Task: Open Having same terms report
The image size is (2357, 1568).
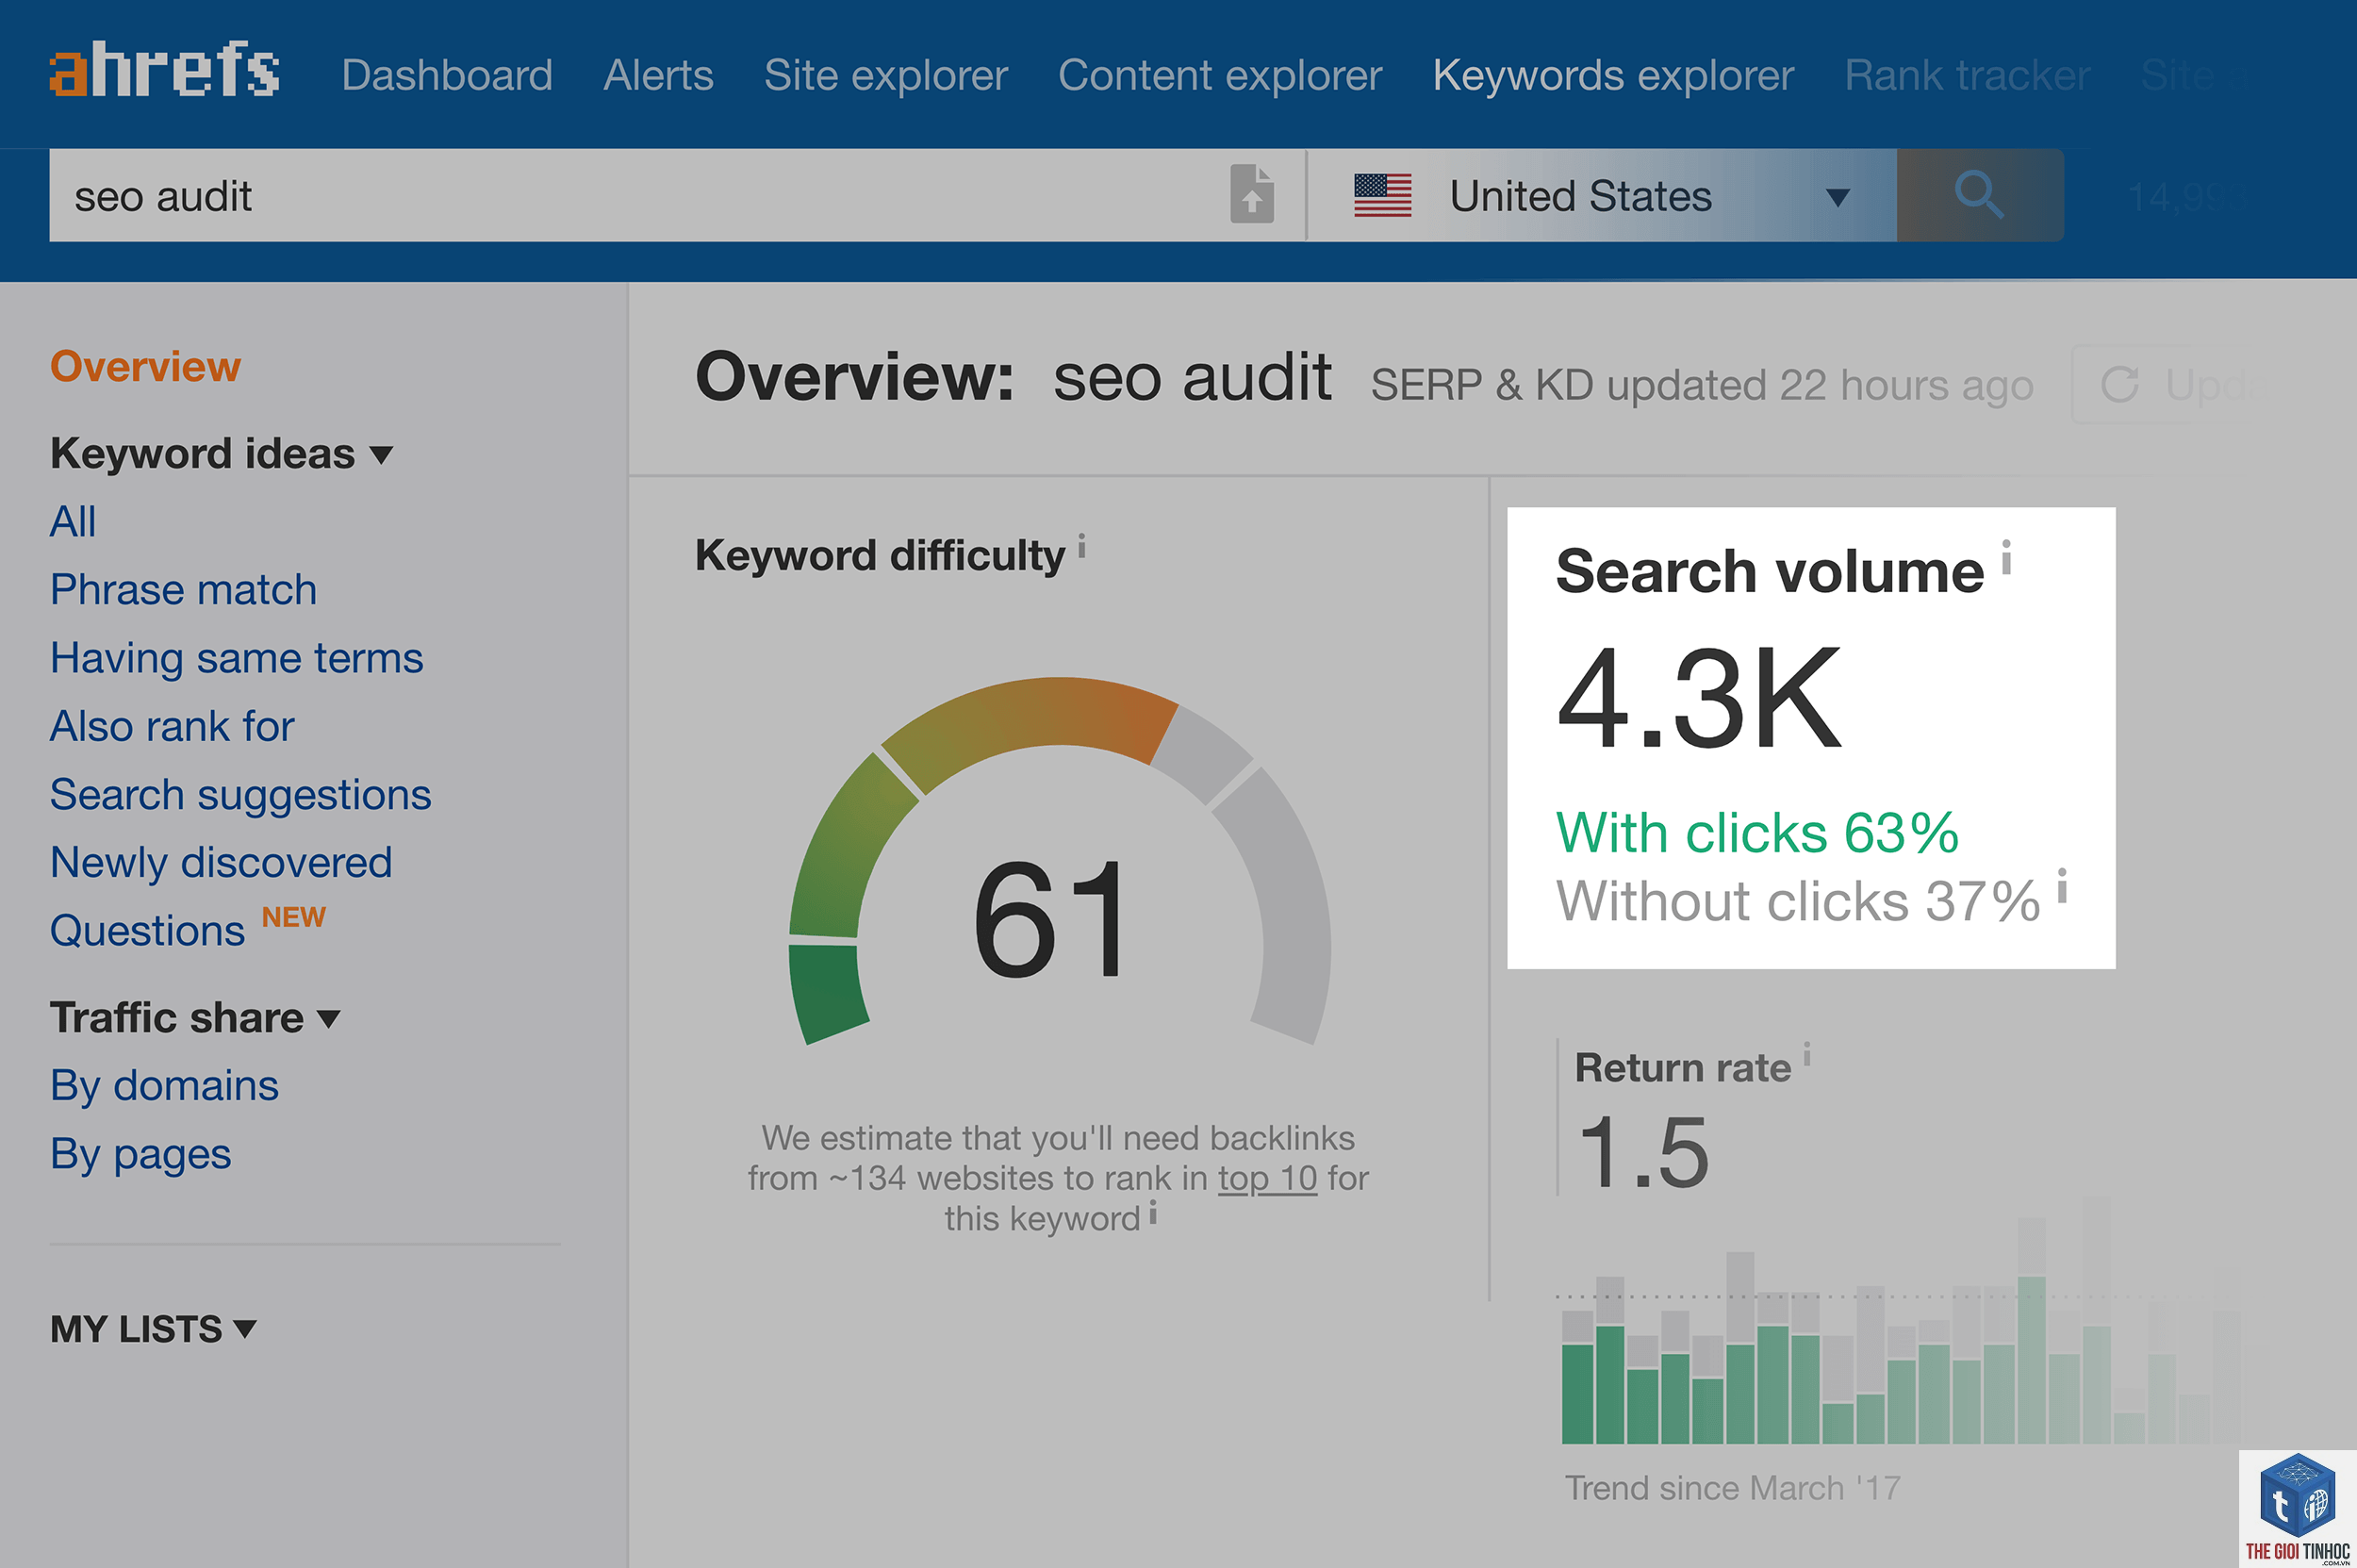Action: 237,658
